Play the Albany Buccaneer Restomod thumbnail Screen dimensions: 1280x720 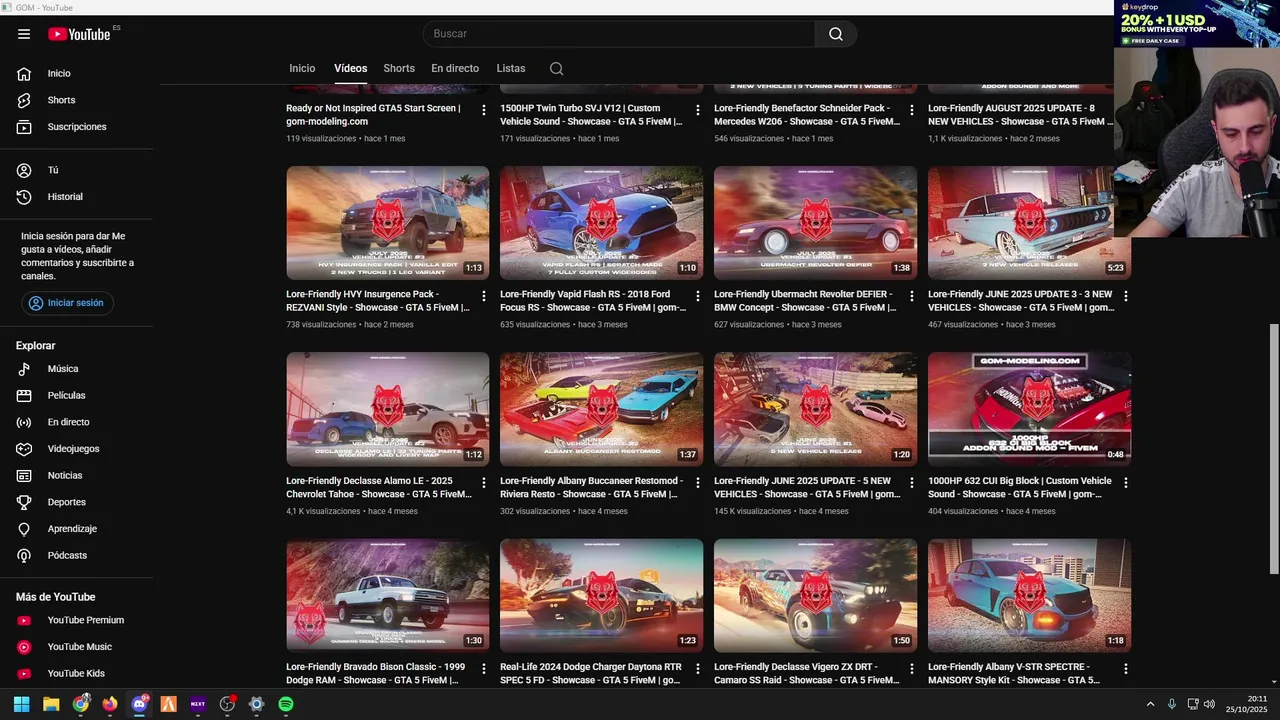pyautogui.click(x=601, y=409)
